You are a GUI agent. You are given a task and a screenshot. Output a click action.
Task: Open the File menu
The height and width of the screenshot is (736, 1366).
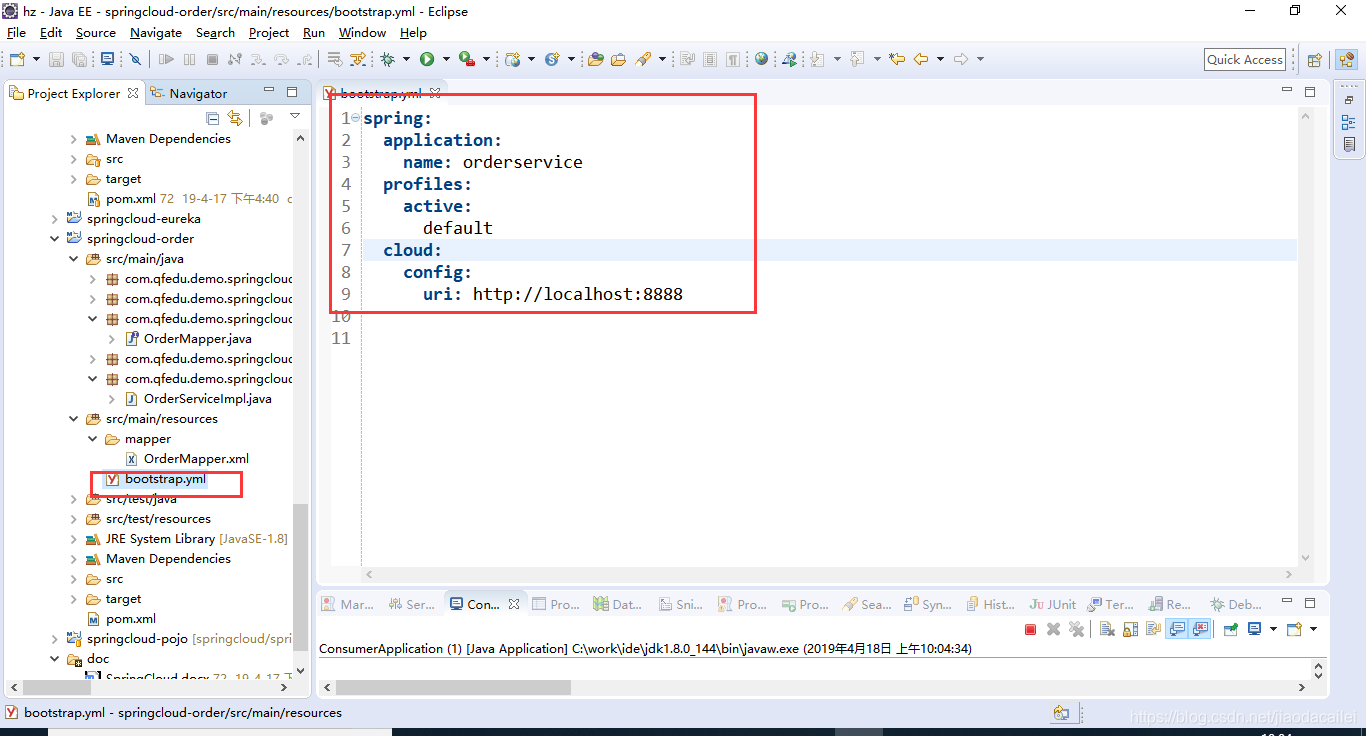click(16, 33)
